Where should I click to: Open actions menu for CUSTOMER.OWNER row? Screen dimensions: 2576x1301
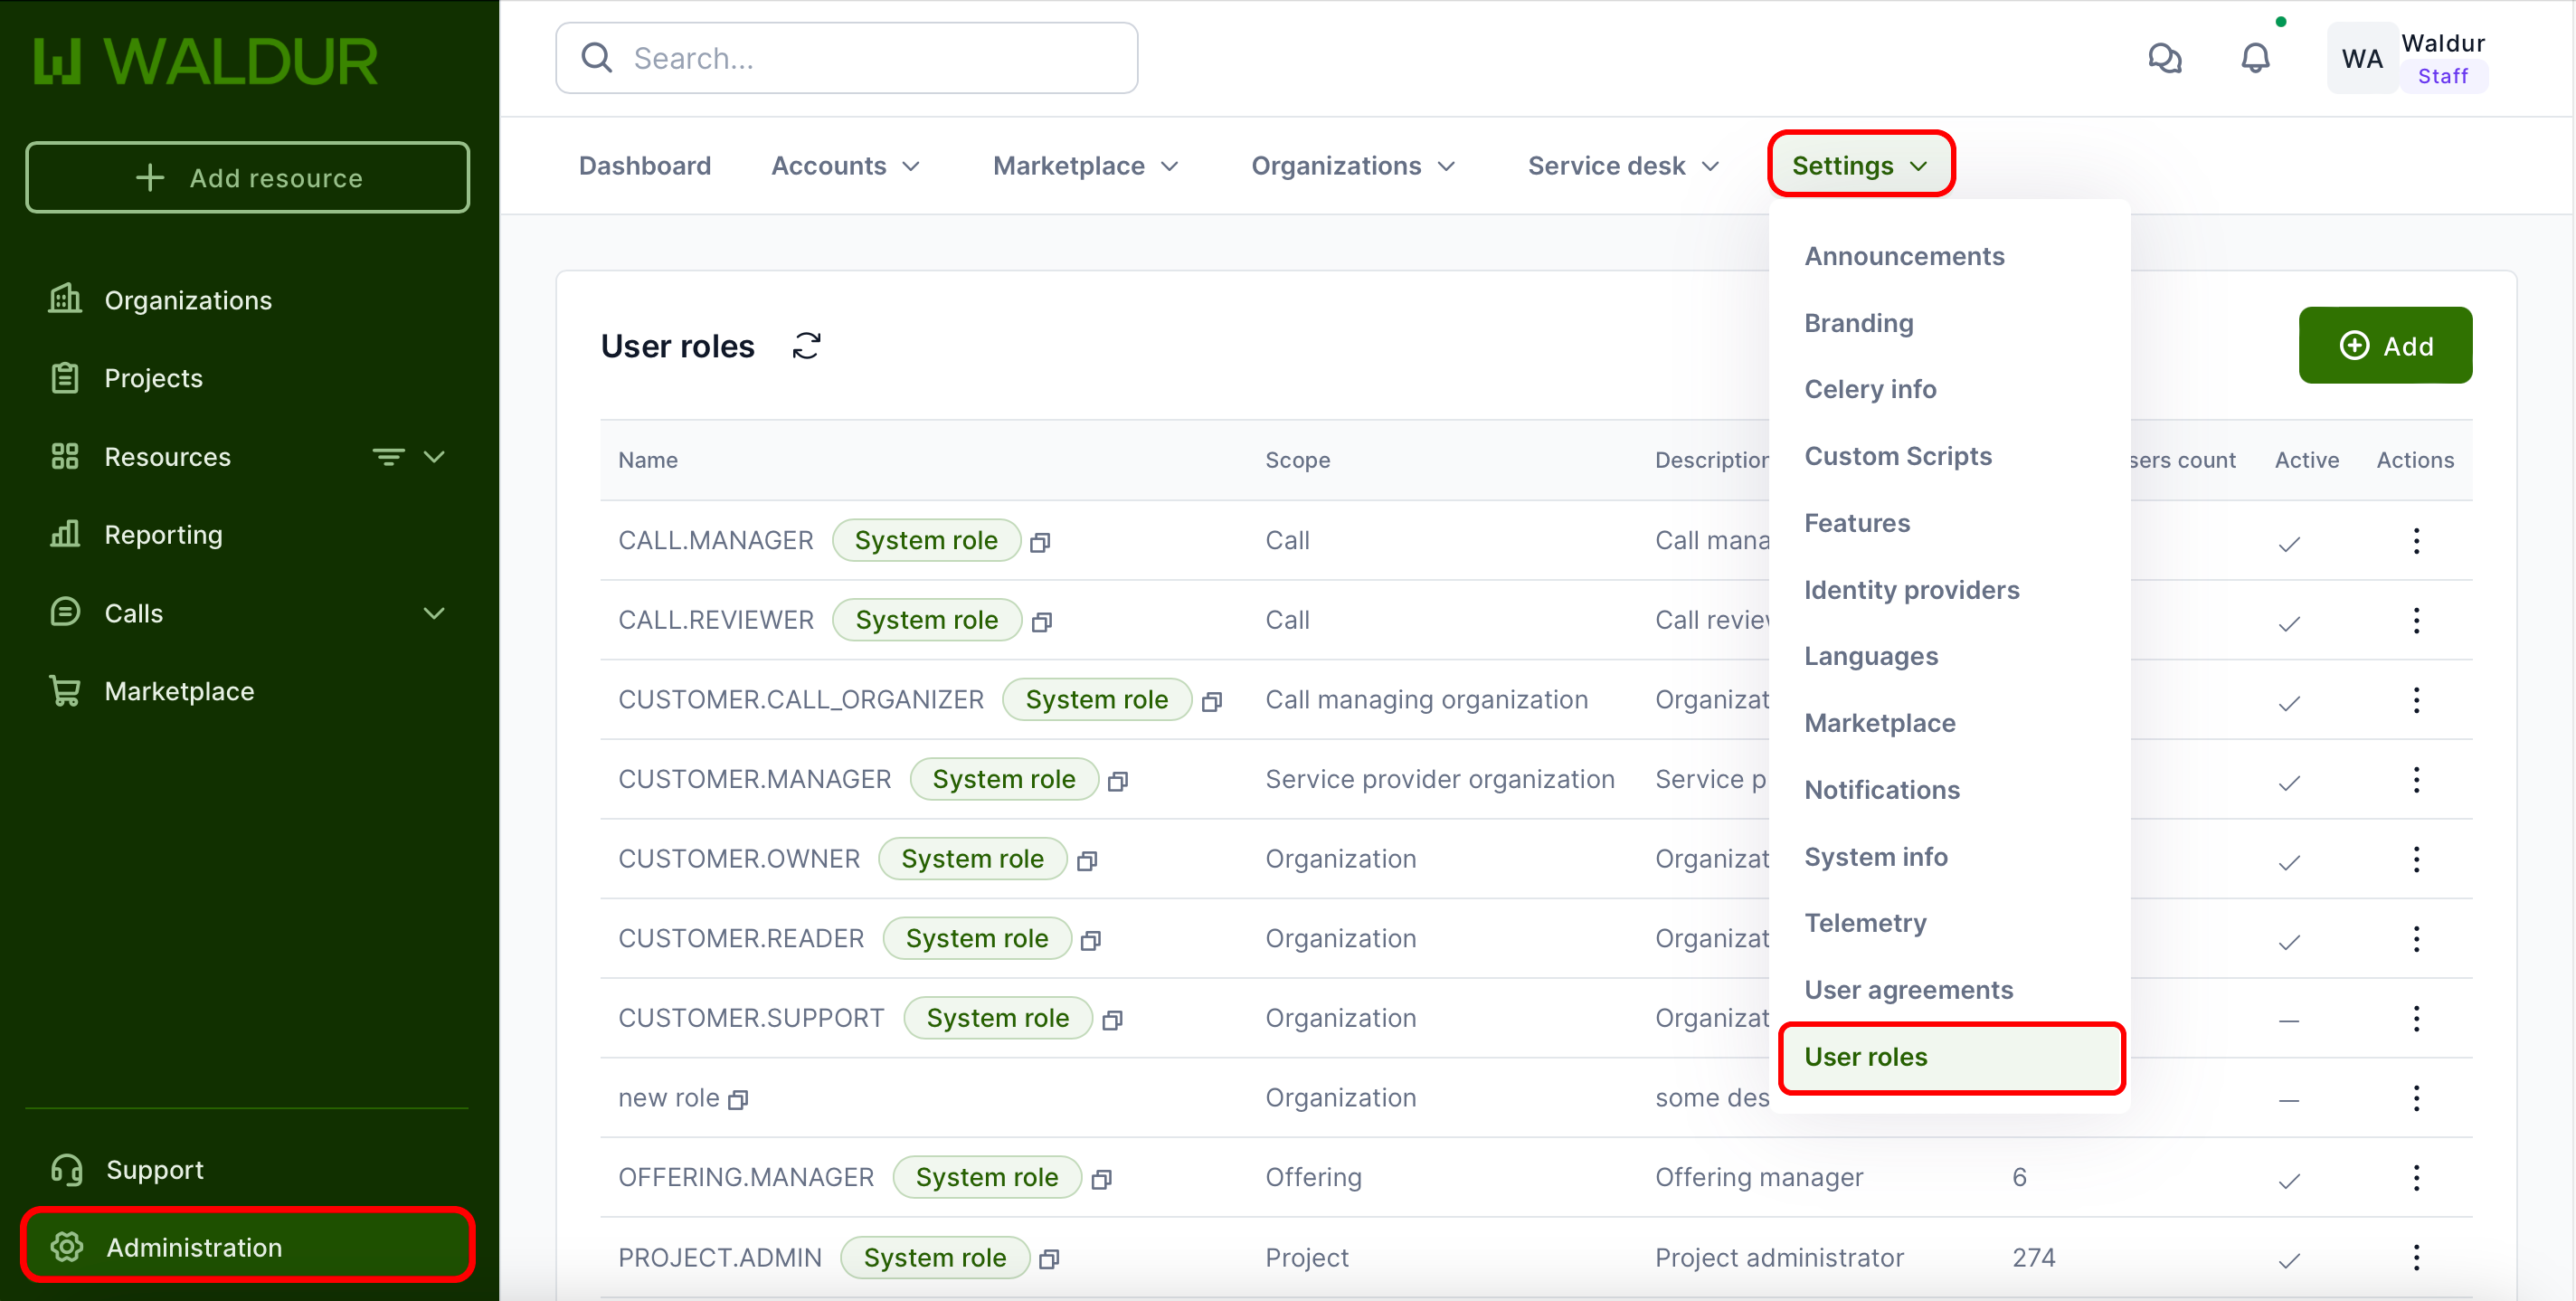pyautogui.click(x=2415, y=859)
